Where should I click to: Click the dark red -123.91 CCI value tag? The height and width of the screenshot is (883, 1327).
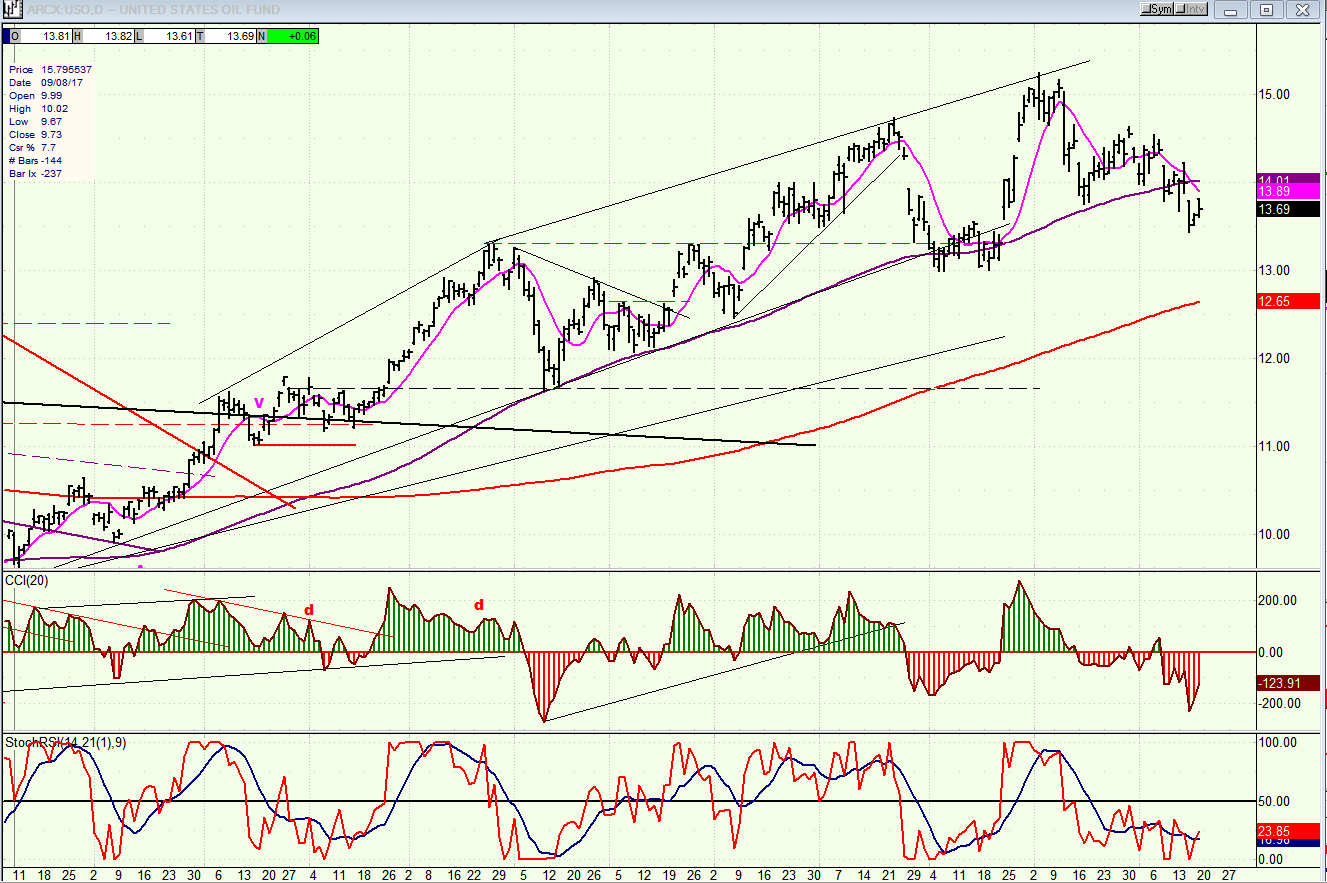[1288, 683]
